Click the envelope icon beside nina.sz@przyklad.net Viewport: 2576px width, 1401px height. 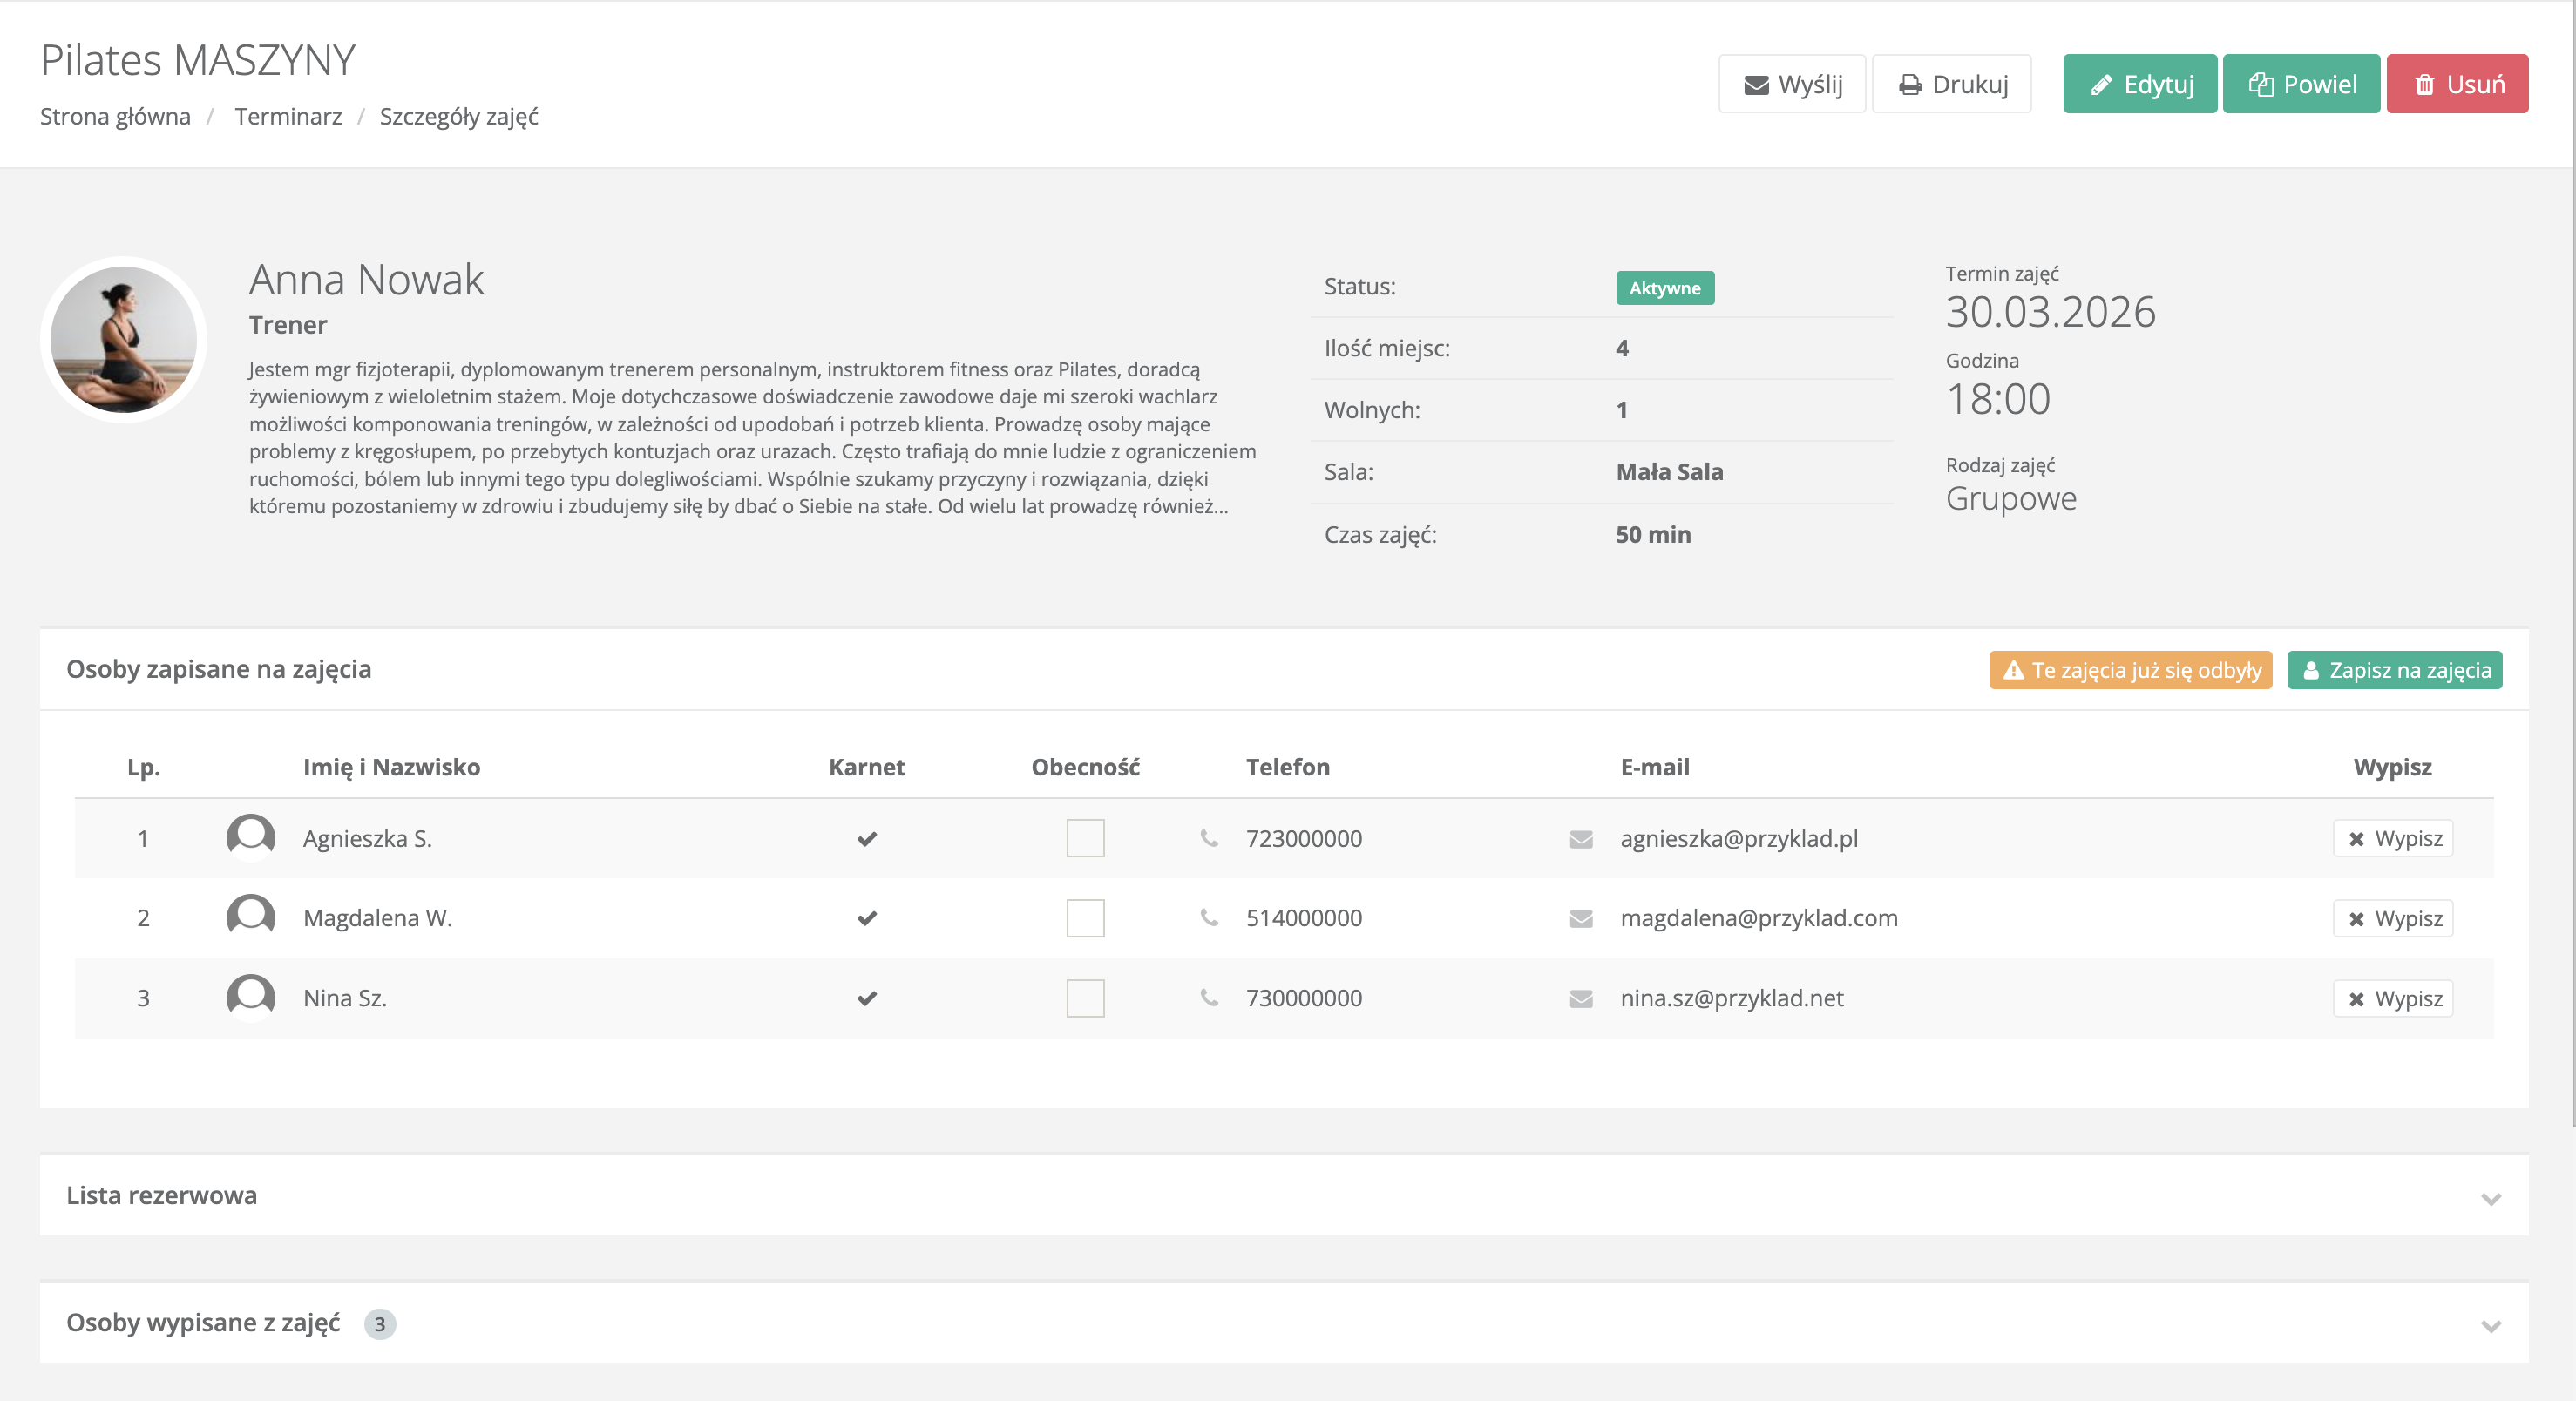pos(1581,998)
